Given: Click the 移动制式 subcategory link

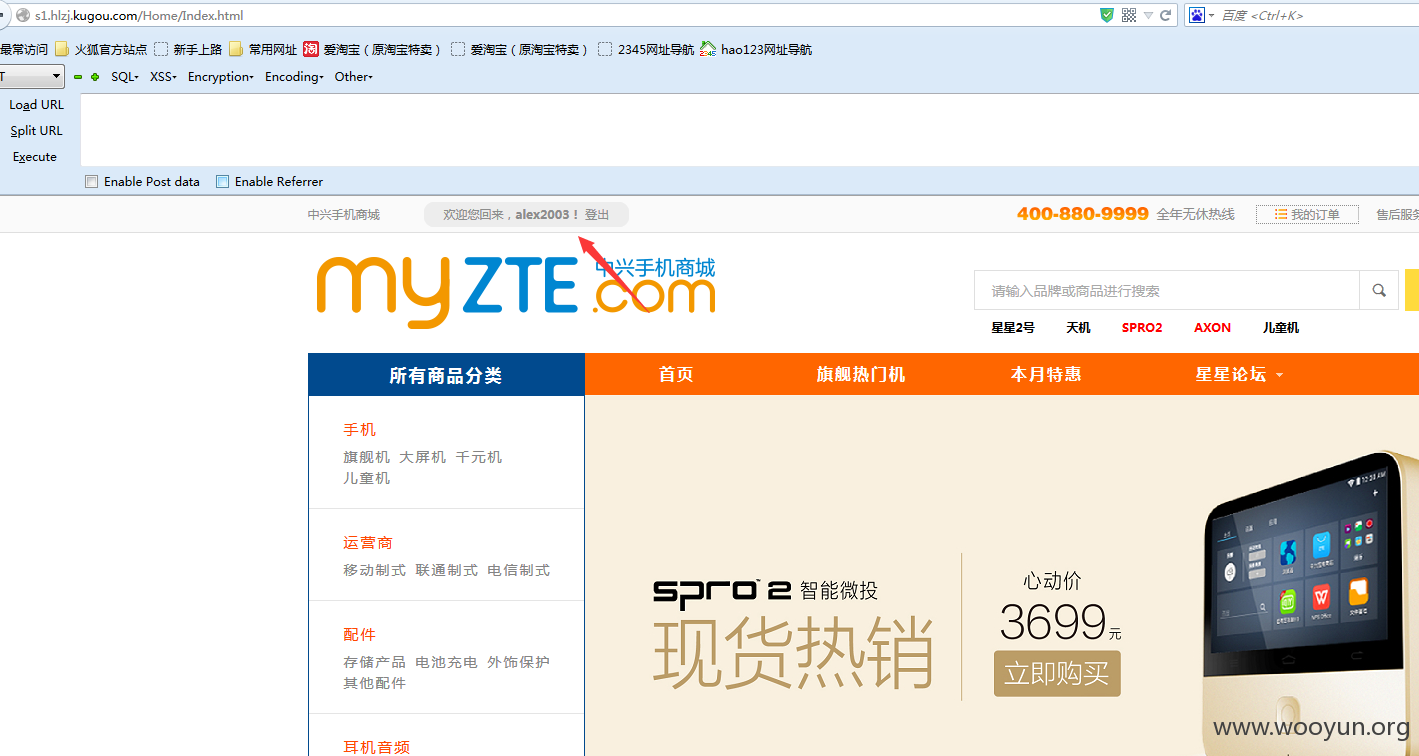Looking at the screenshot, I should point(374,570).
